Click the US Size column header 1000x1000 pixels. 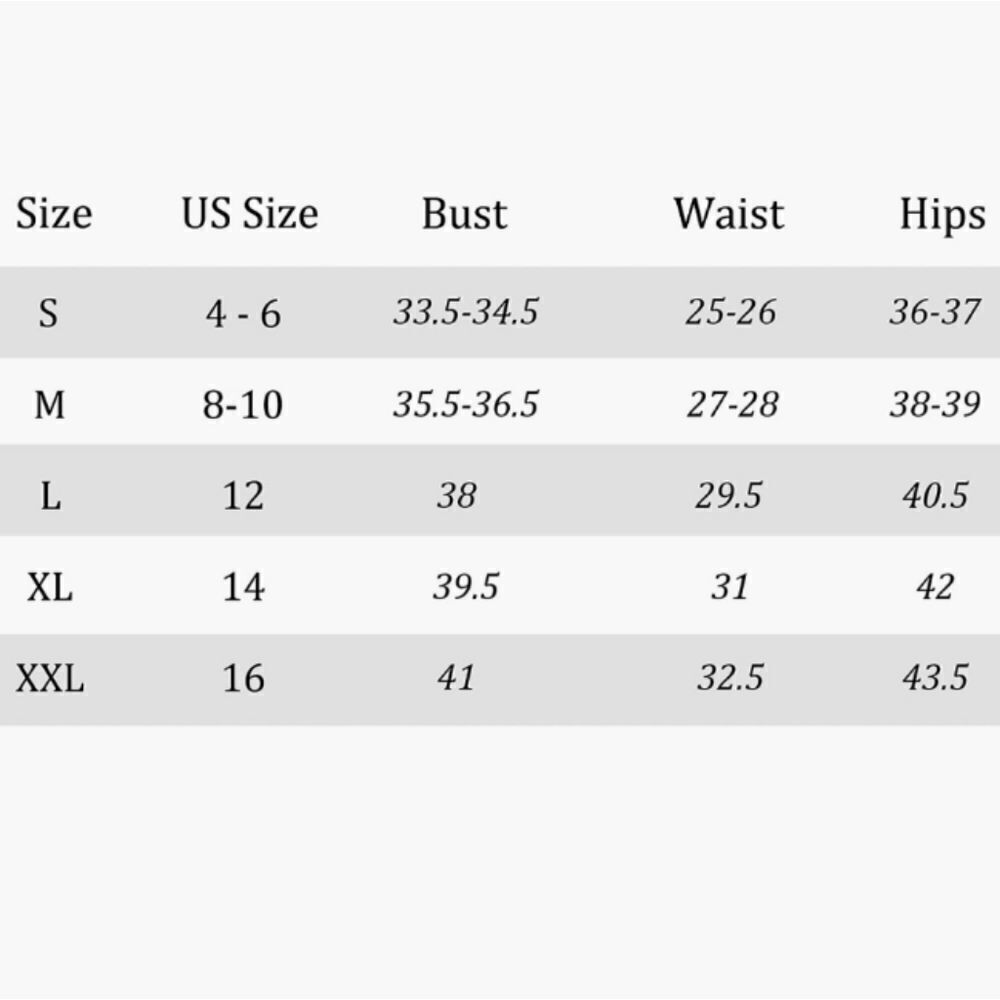(249, 214)
